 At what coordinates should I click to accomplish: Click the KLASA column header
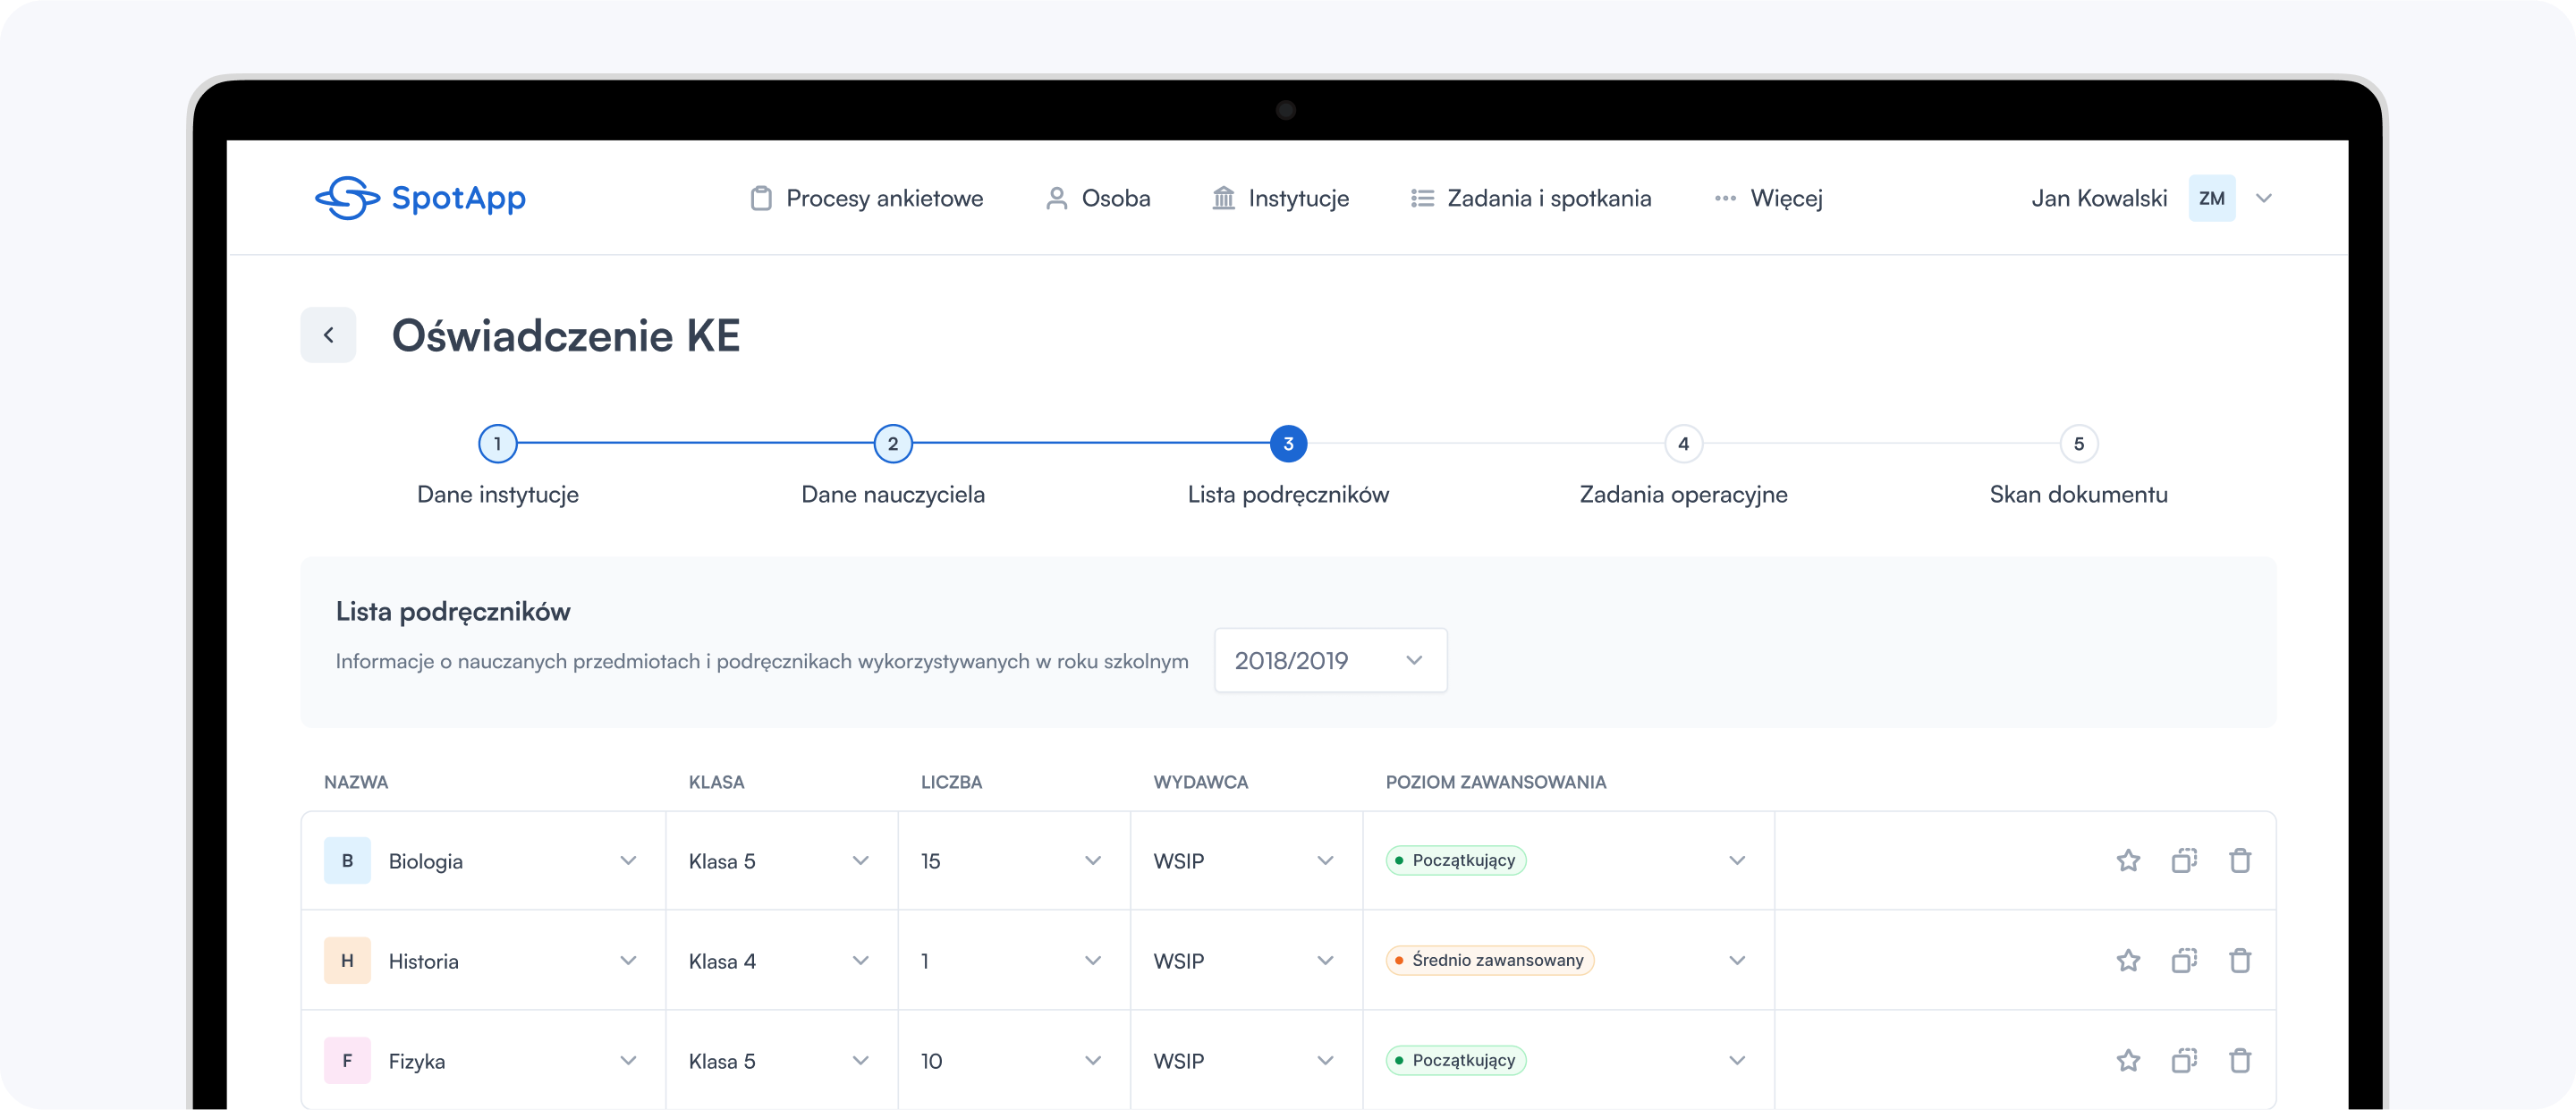point(716,782)
